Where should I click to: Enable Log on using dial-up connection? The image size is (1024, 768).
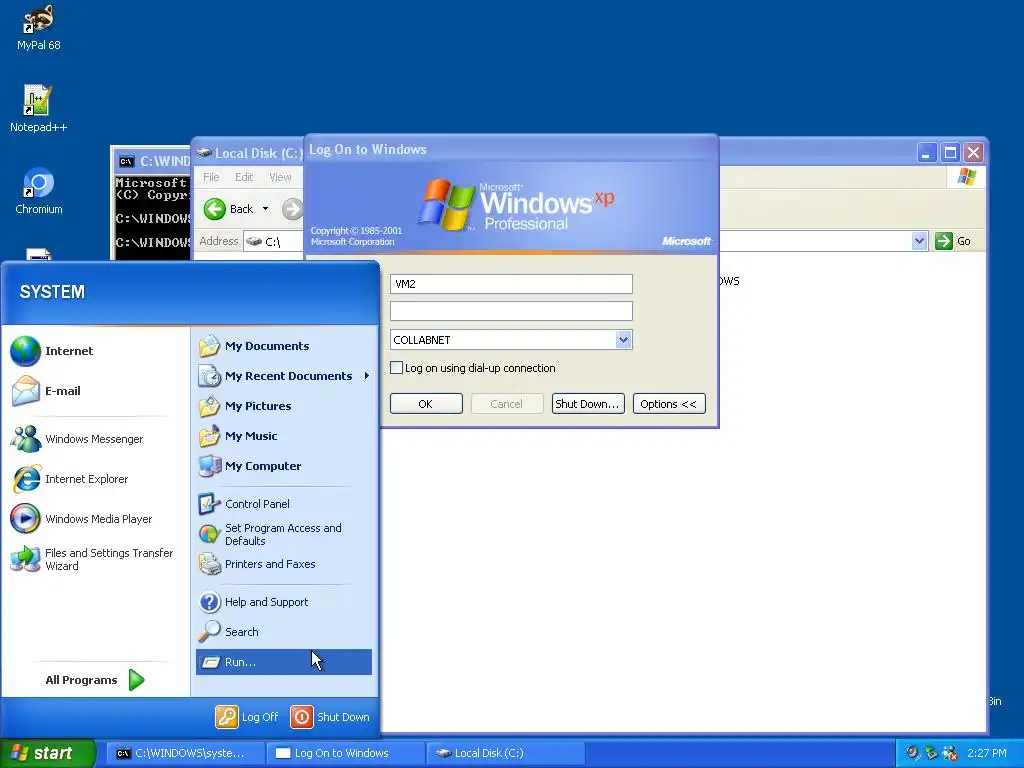tap(396, 368)
